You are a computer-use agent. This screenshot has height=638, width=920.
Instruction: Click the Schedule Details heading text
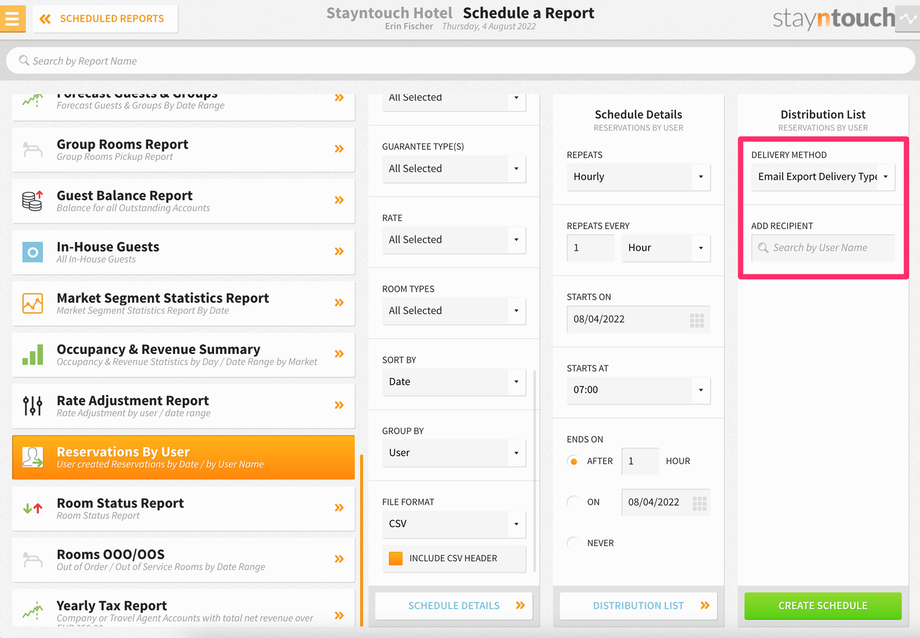(x=638, y=114)
